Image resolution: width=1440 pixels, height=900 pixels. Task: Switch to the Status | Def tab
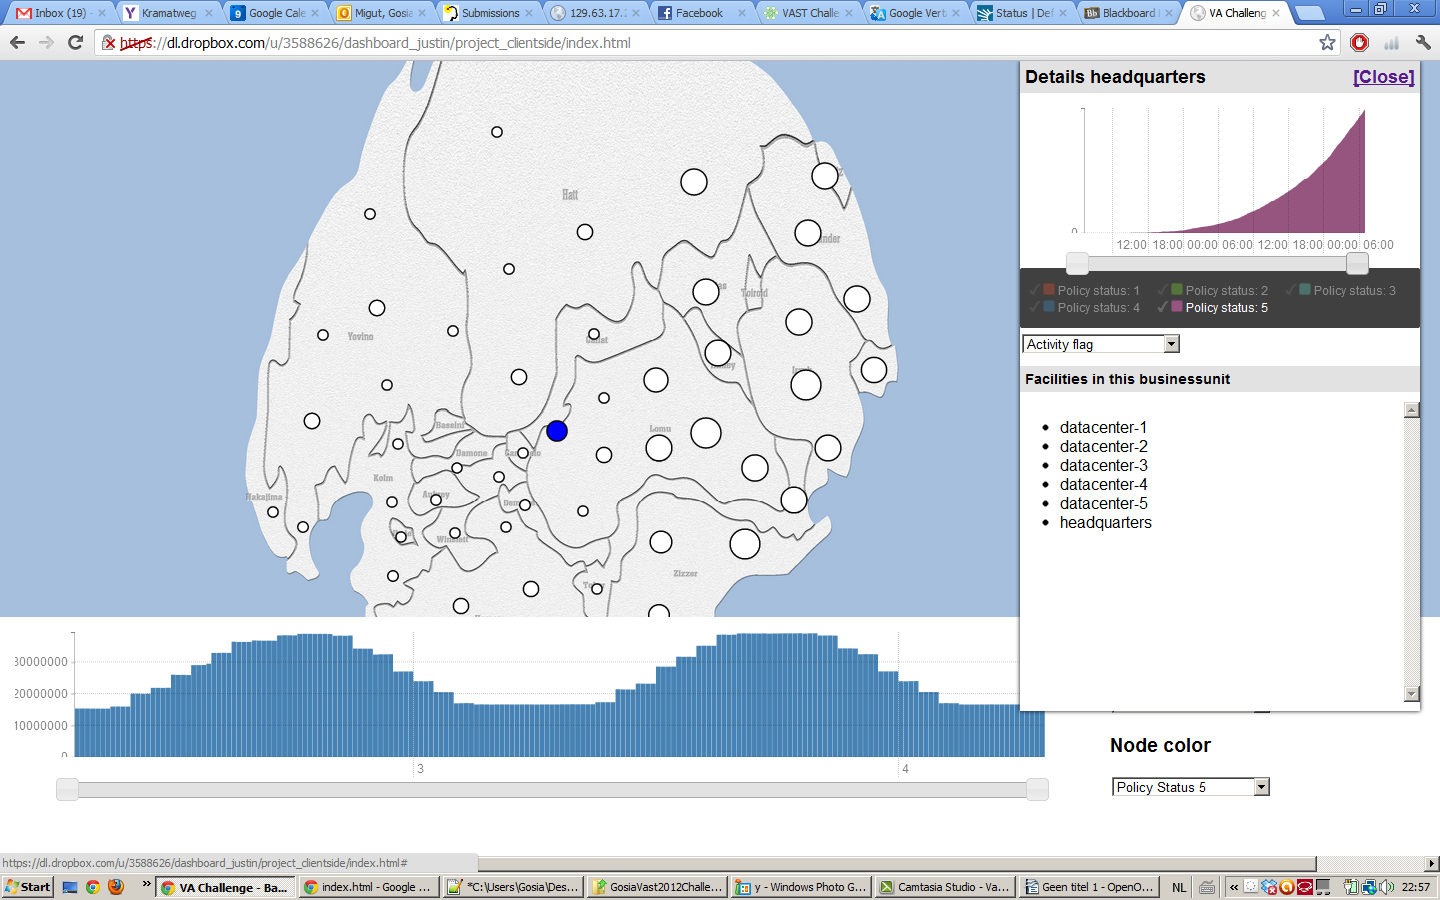pyautogui.click(x=1023, y=13)
